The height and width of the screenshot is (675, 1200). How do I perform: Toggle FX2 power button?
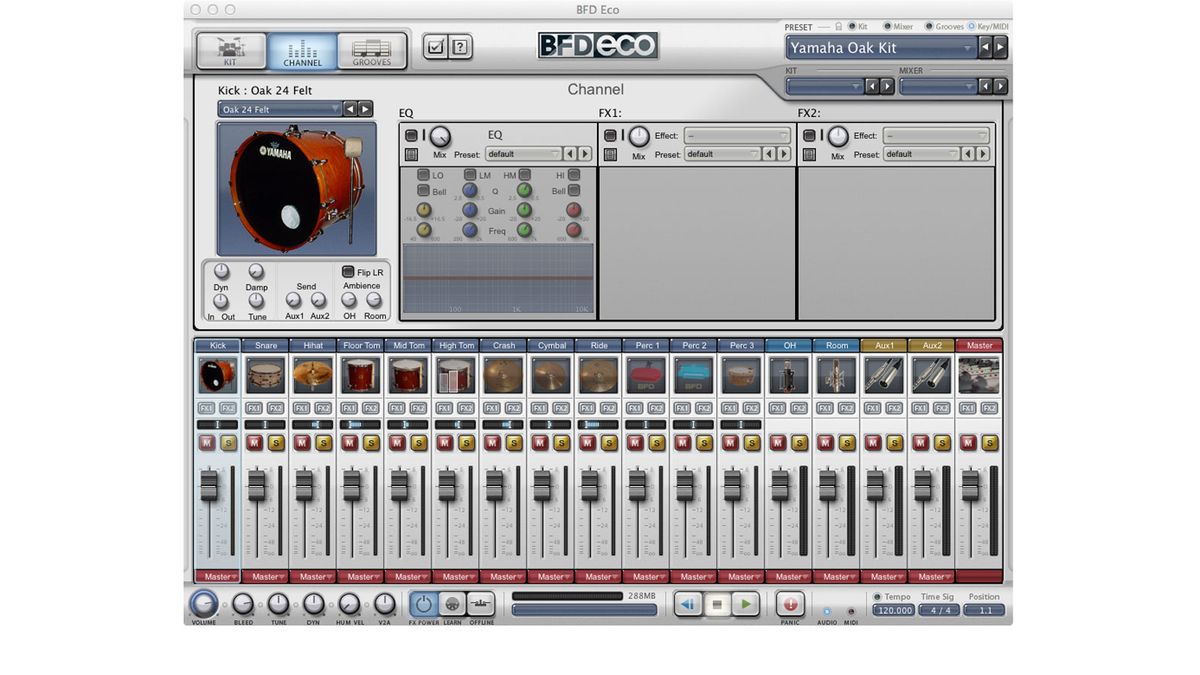point(809,136)
